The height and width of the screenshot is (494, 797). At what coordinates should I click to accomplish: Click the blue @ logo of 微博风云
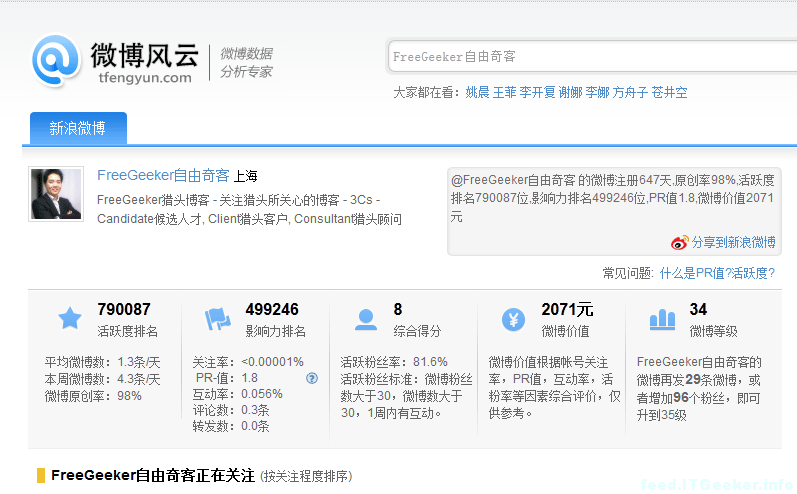click(56, 60)
